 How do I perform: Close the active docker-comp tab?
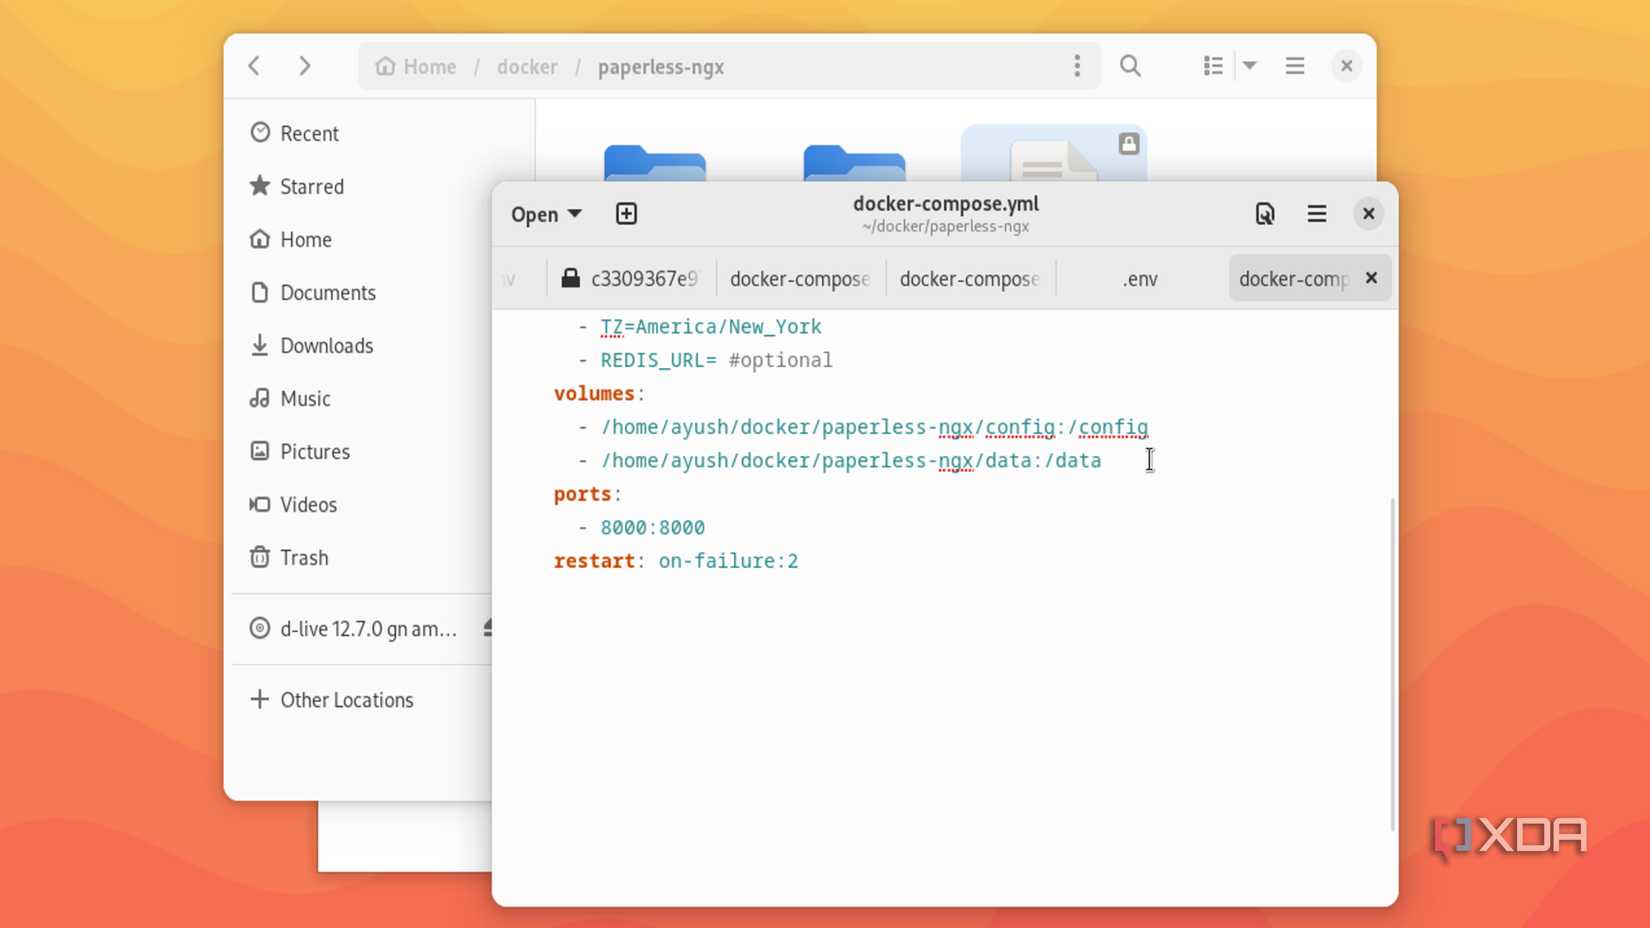1371,278
